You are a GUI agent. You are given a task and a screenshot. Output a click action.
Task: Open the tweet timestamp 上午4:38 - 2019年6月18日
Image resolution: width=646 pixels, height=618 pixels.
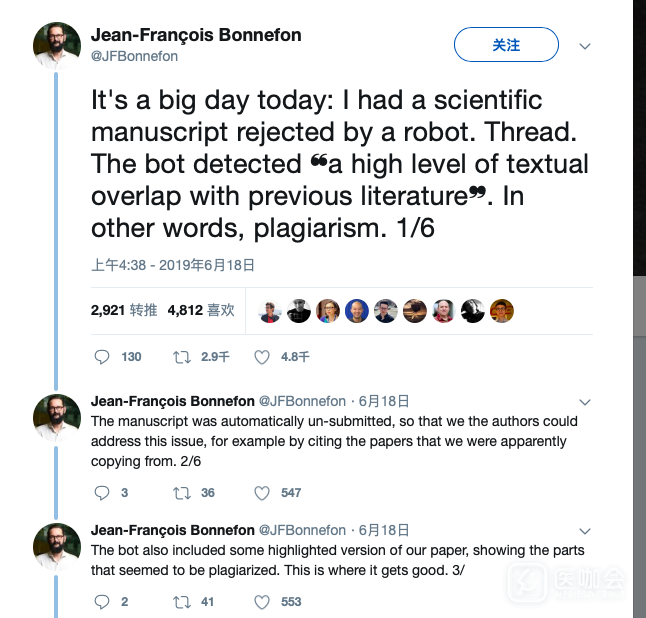coord(173,265)
